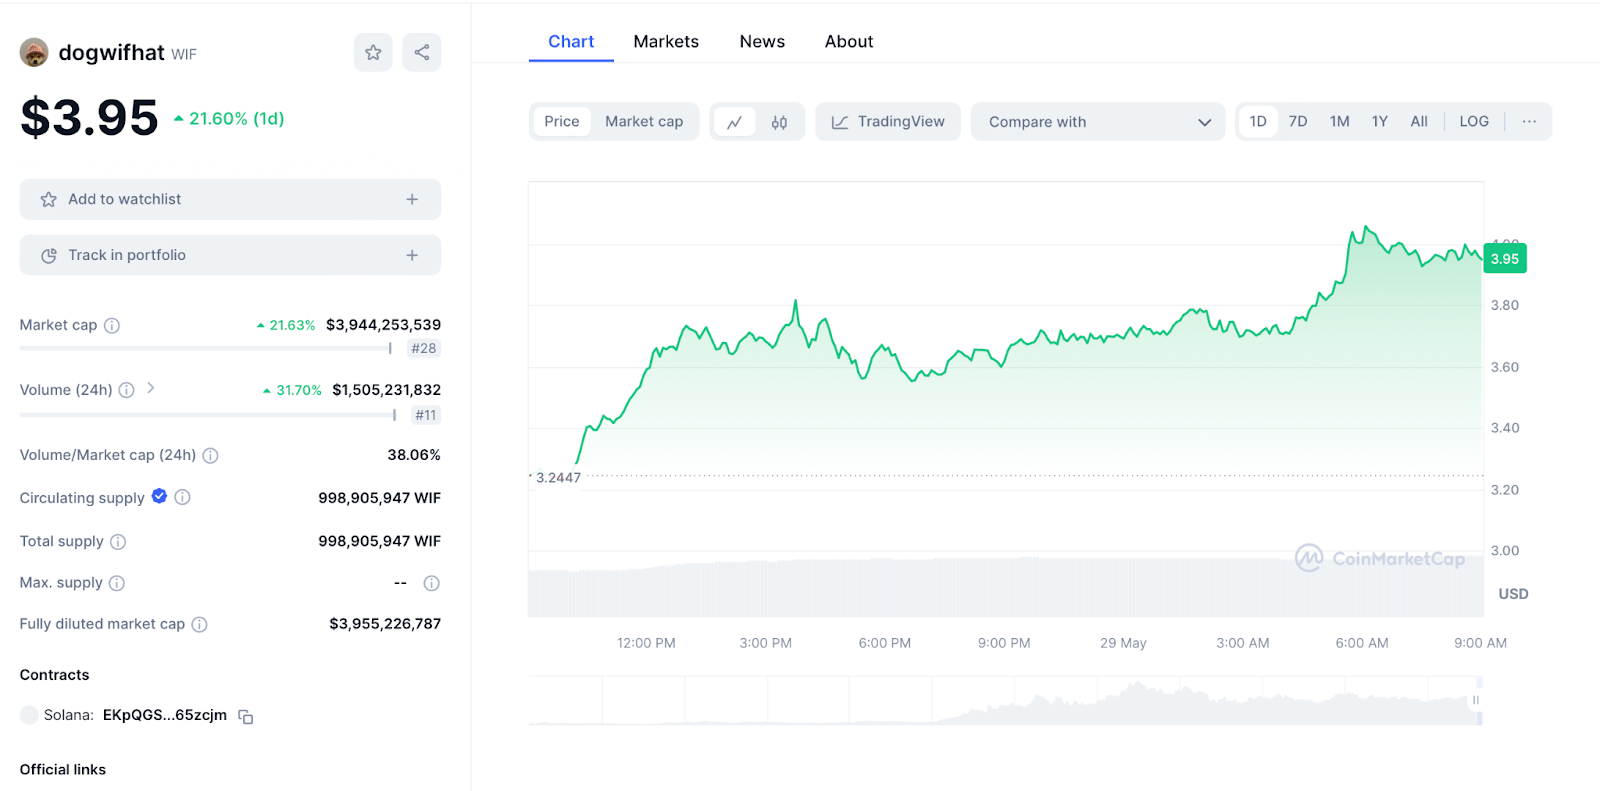Open Volume (24h) info tooltip icon
The image size is (1600, 791).
click(127, 390)
